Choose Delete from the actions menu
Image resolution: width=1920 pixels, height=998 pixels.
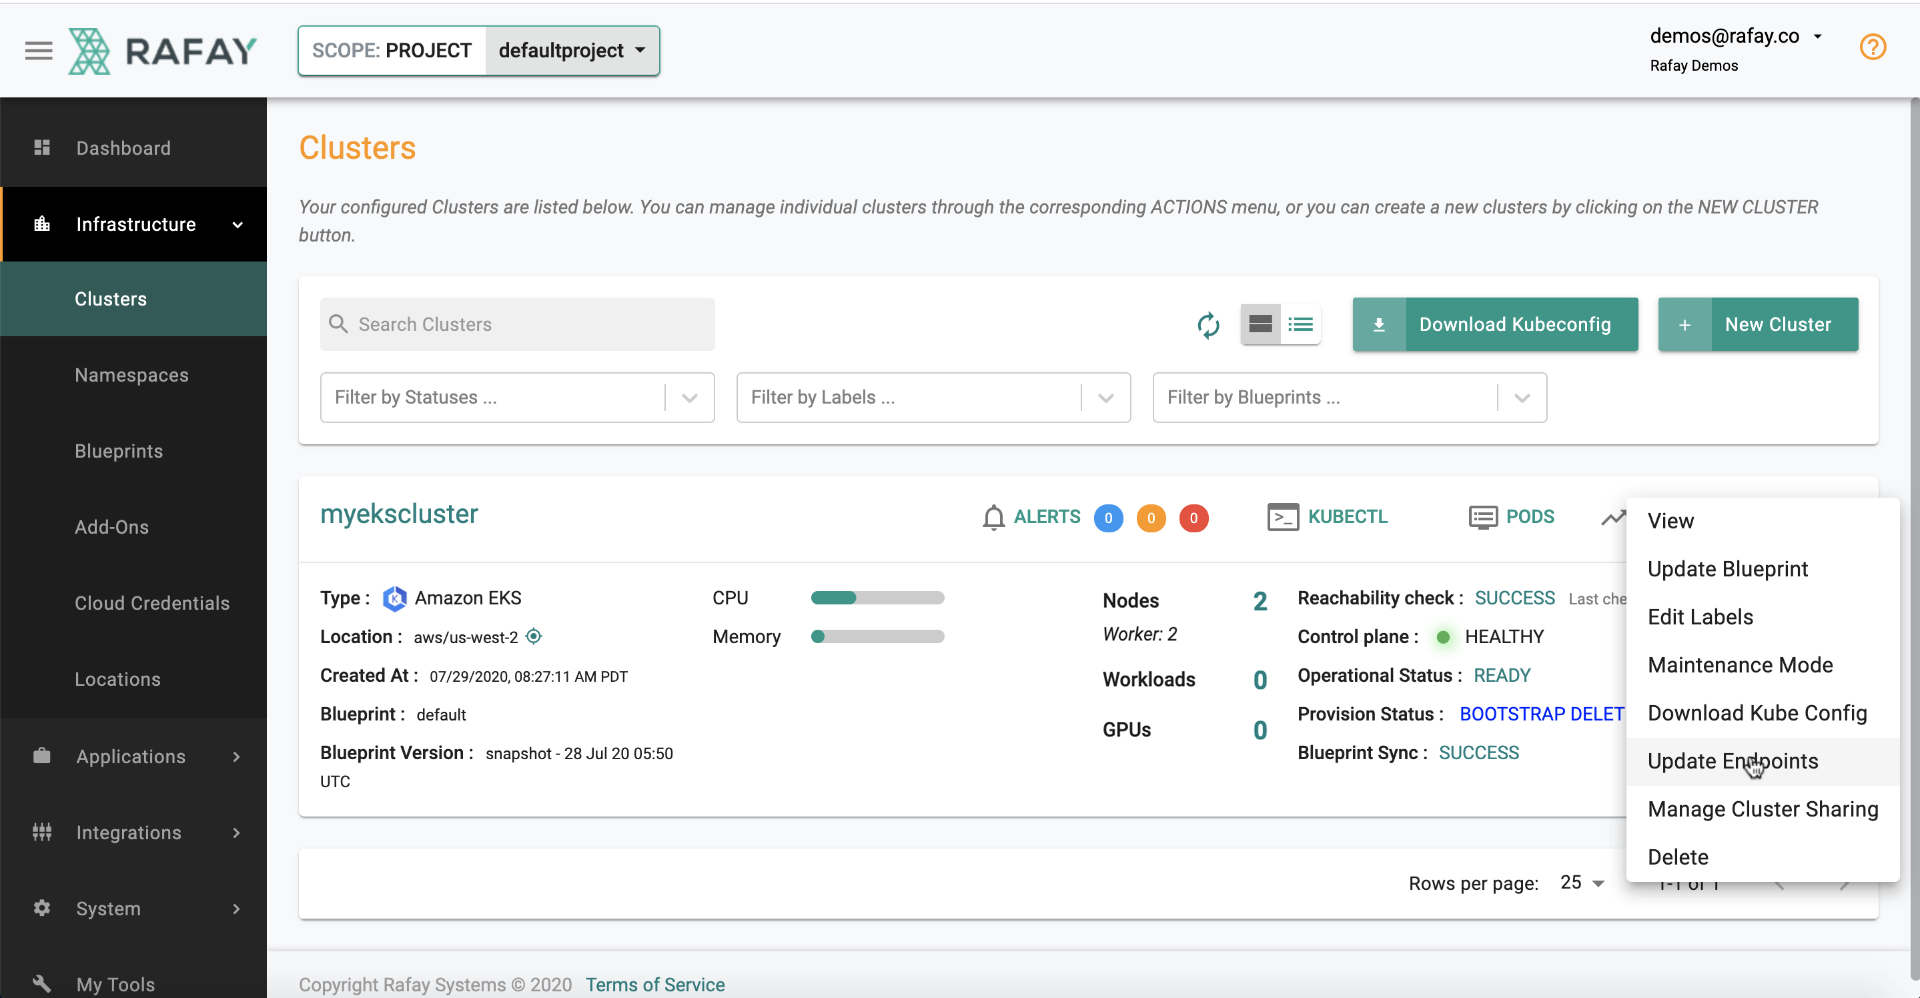click(x=1762, y=857)
